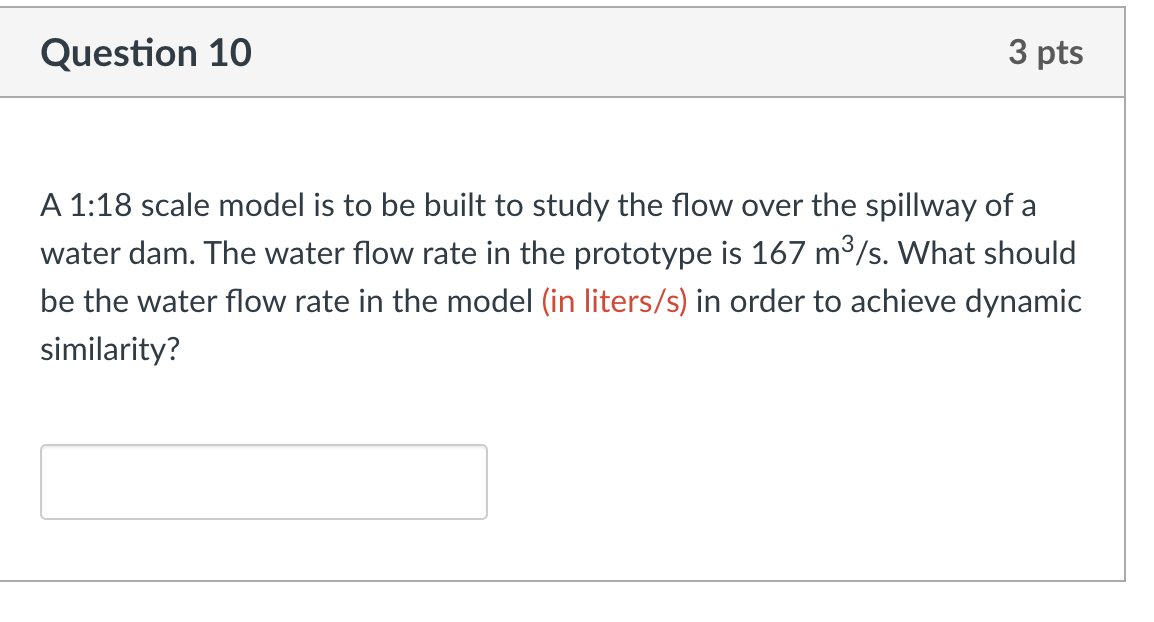This screenshot has height=622, width=1154.
Task: Click the gray question header bar
Action: click(562, 52)
